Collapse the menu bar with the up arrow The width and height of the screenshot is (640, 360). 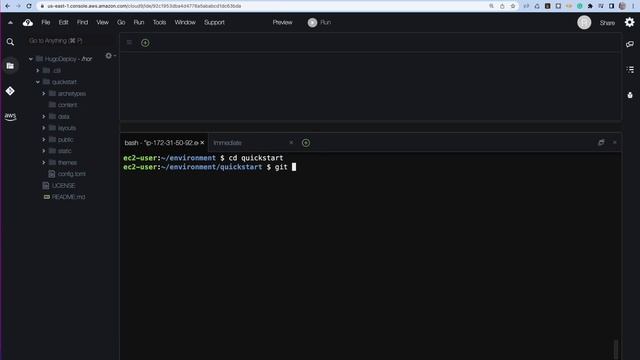point(10,23)
